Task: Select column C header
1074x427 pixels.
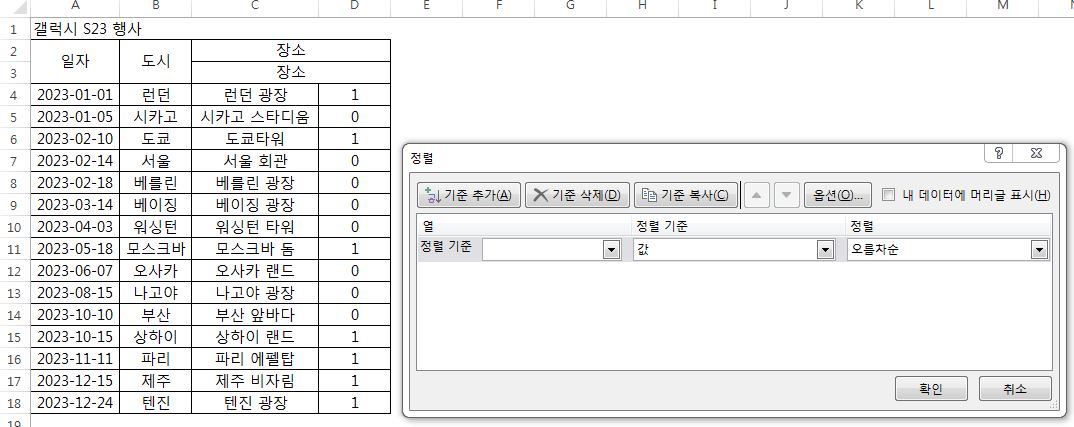Action: (x=255, y=6)
